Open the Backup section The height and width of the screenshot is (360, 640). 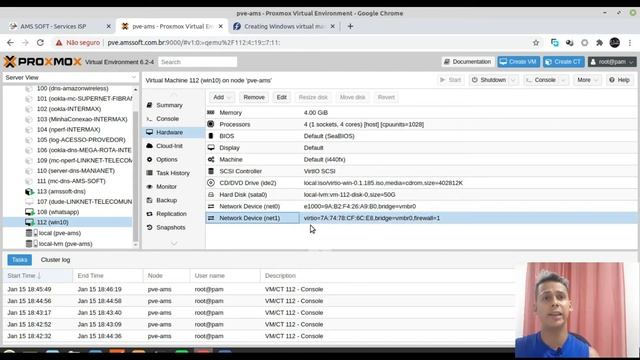[166, 200]
